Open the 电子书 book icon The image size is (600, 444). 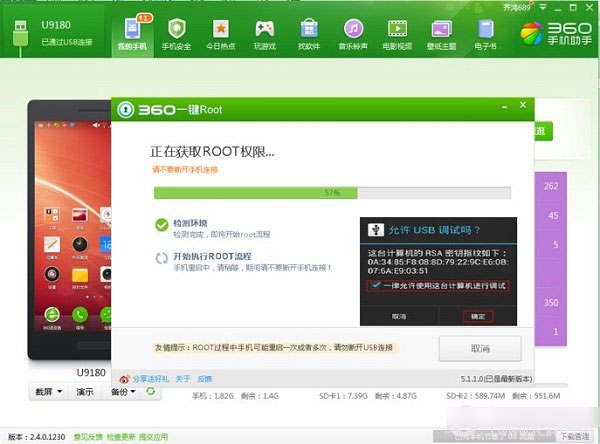486,29
